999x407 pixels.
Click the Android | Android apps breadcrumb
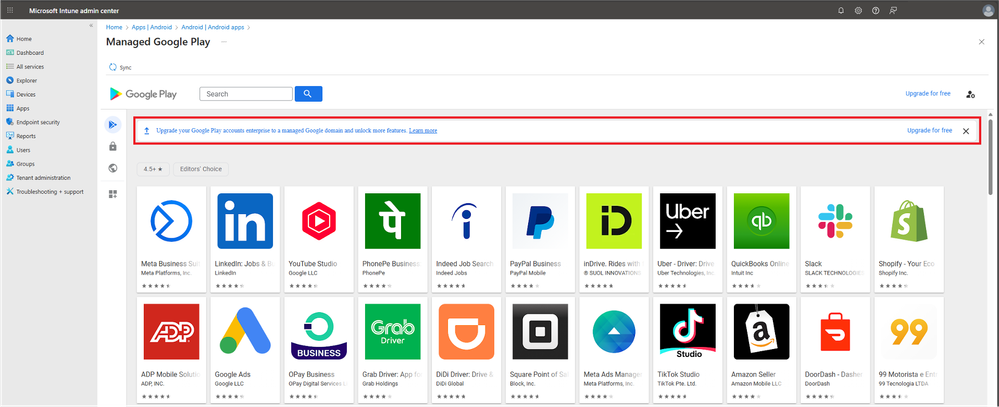(x=213, y=27)
